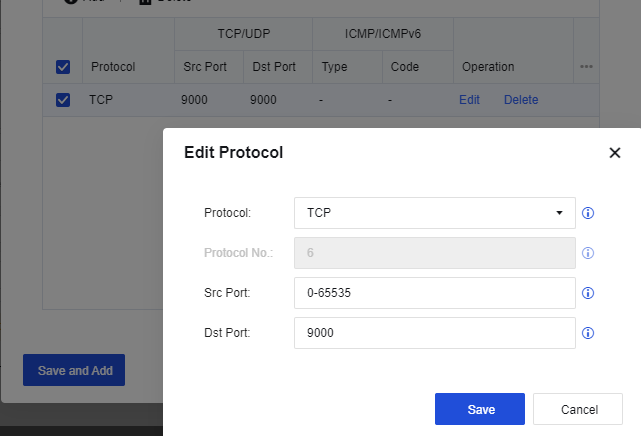
Task: Toggle the select-all checkbox in table header
Action: coord(63,67)
